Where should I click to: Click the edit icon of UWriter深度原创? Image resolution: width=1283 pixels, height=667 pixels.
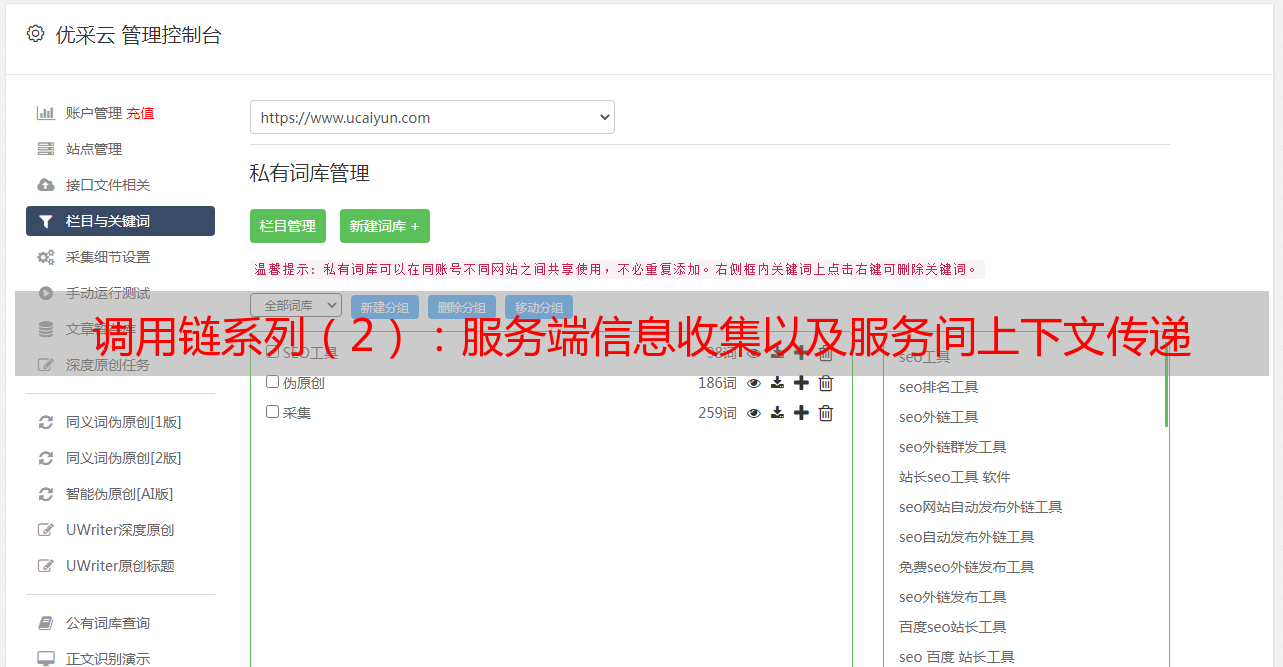pos(46,530)
